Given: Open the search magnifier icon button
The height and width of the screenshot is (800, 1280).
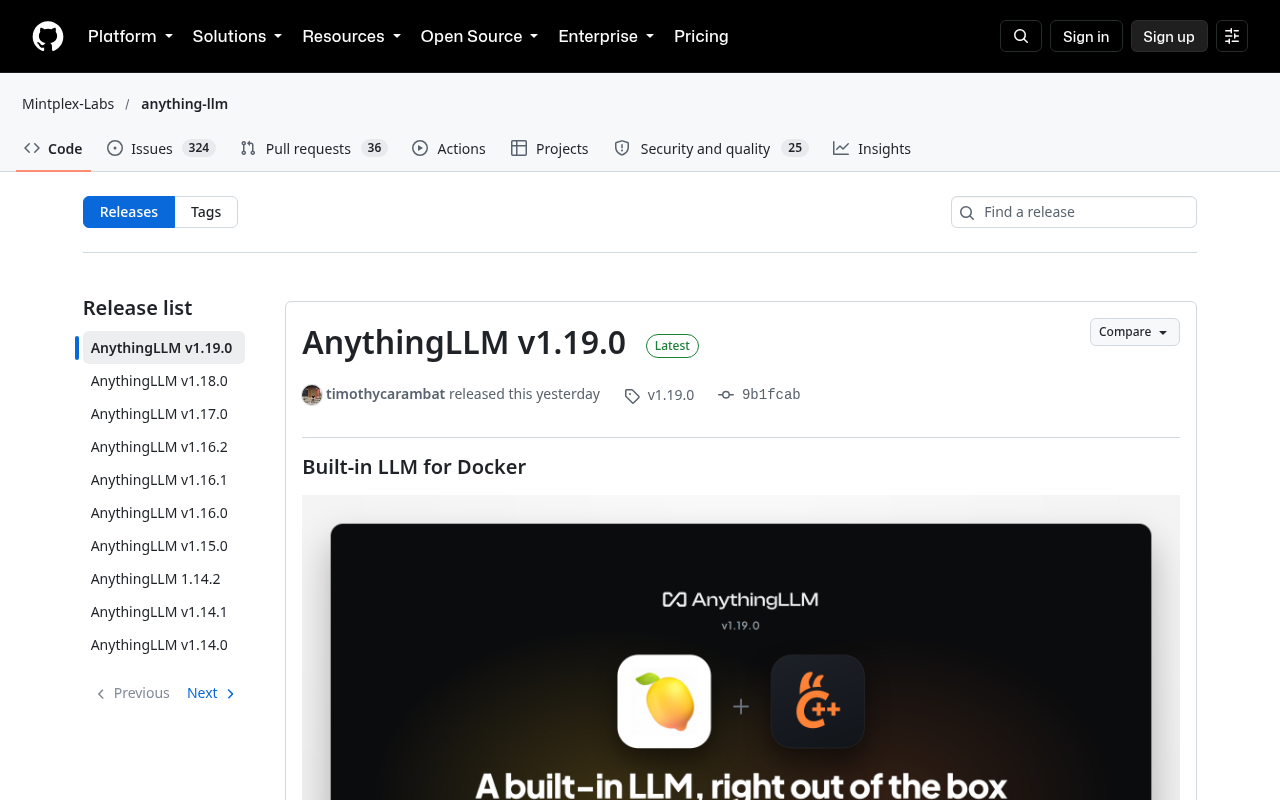Looking at the screenshot, I should (x=1021, y=36).
